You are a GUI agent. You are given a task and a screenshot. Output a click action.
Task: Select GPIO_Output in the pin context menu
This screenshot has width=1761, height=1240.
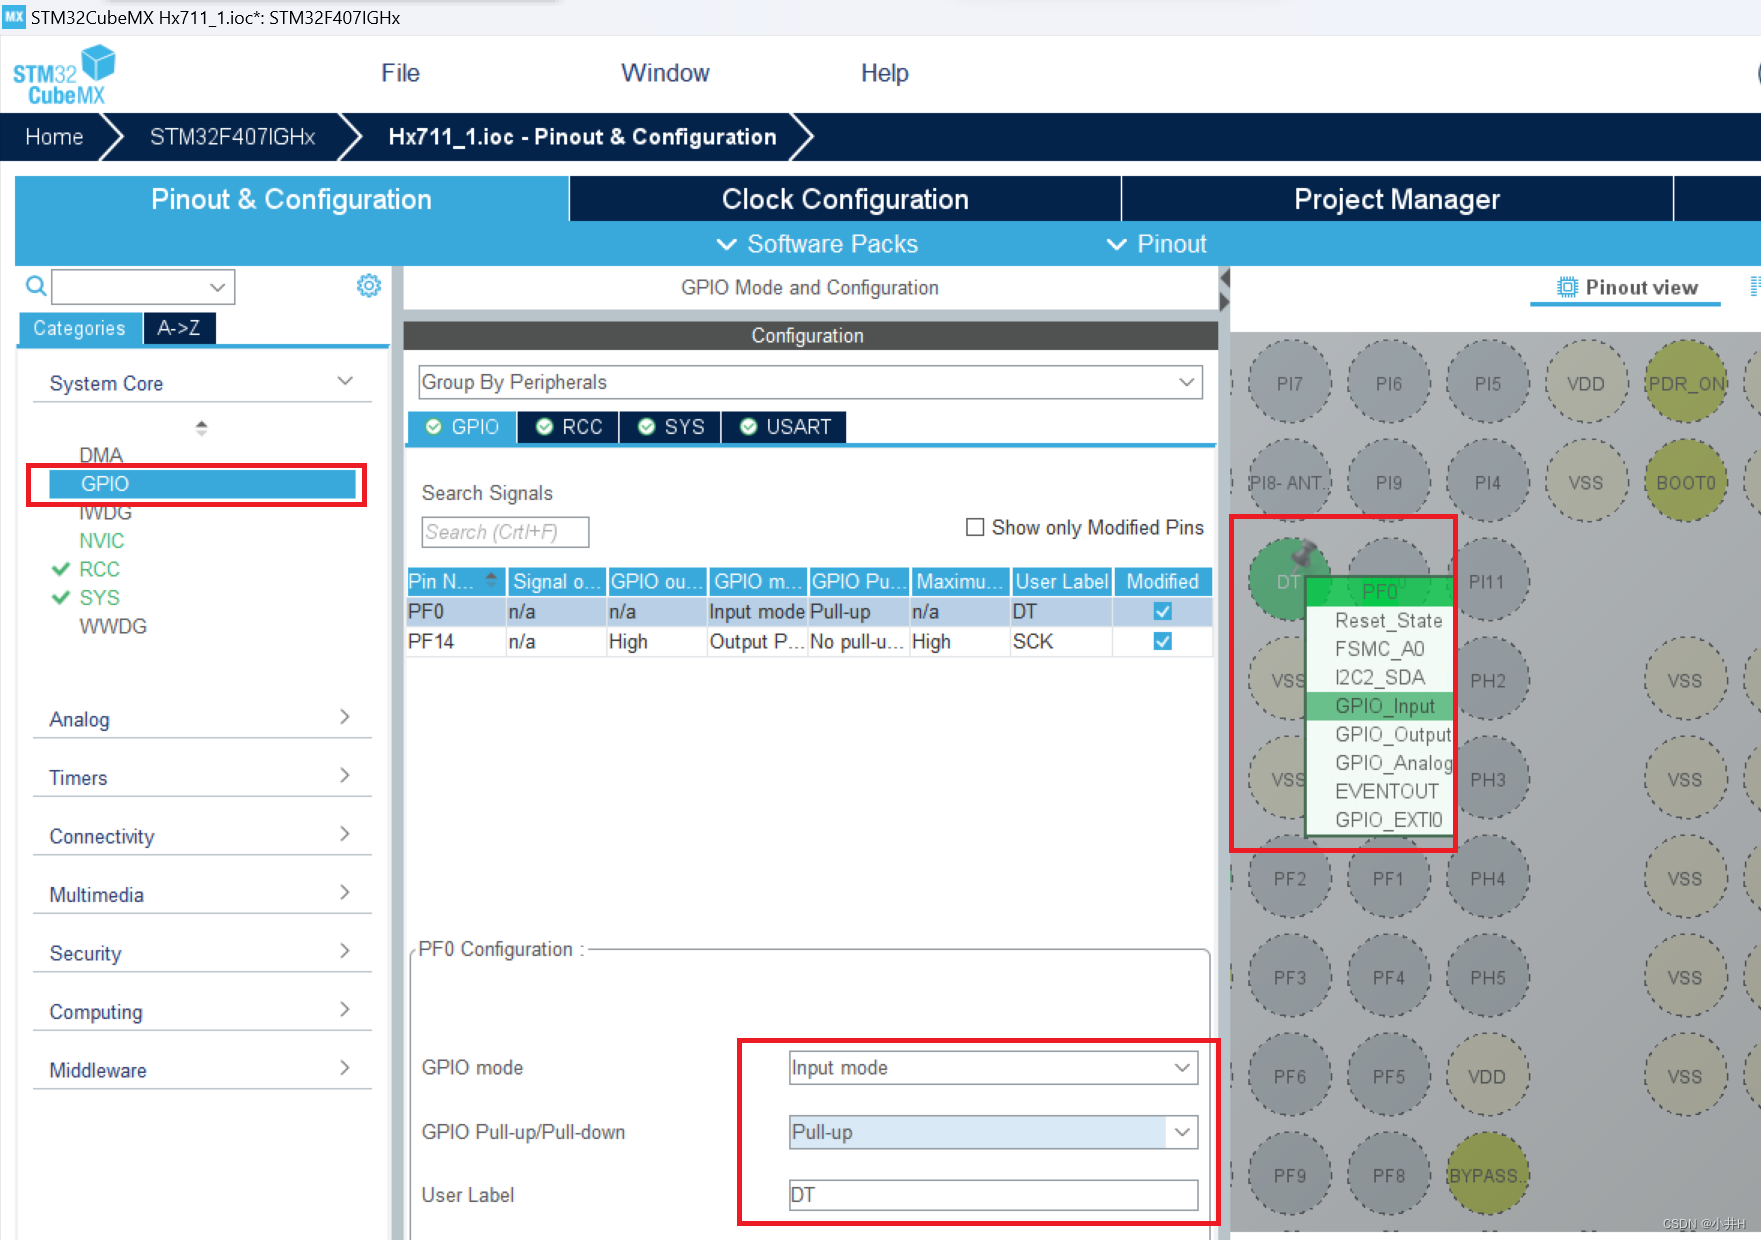1380,734
